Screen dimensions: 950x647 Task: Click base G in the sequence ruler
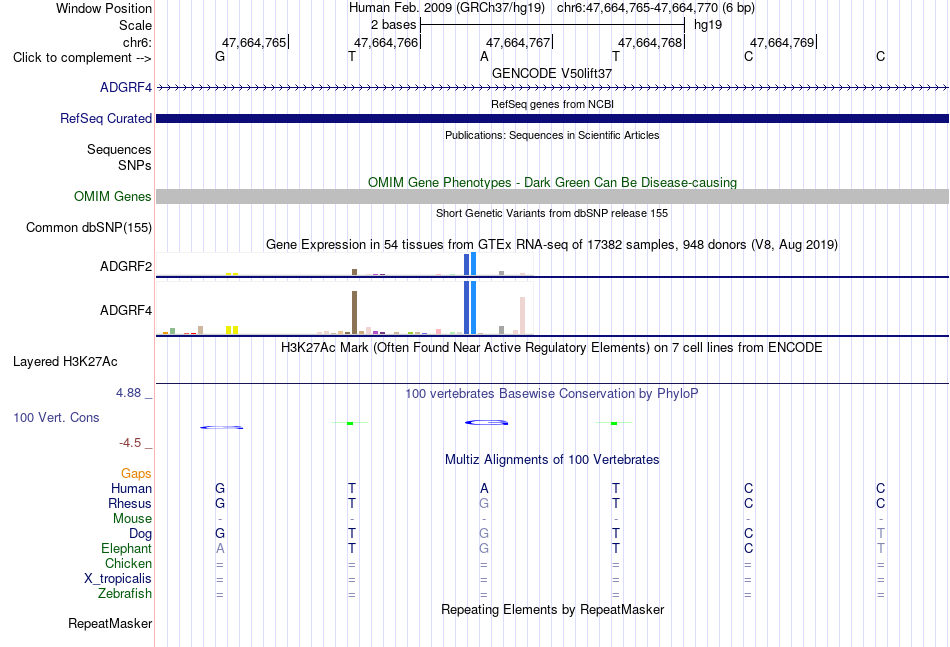coord(220,56)
